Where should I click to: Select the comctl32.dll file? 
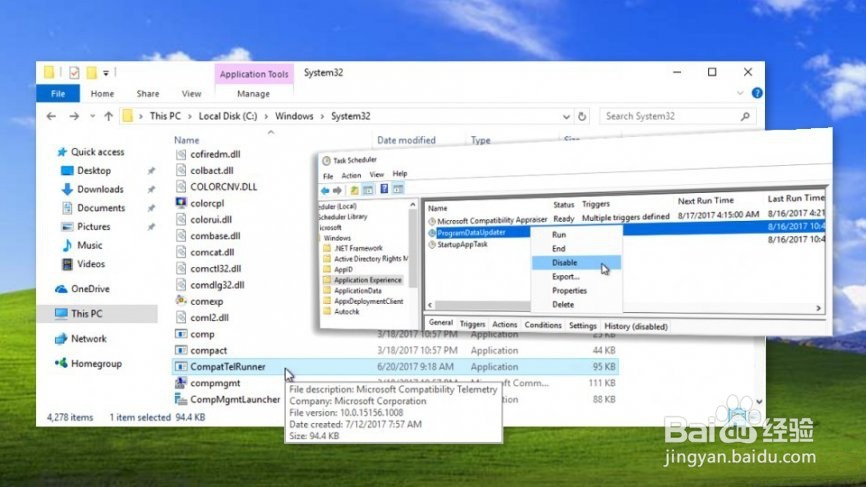215,268
